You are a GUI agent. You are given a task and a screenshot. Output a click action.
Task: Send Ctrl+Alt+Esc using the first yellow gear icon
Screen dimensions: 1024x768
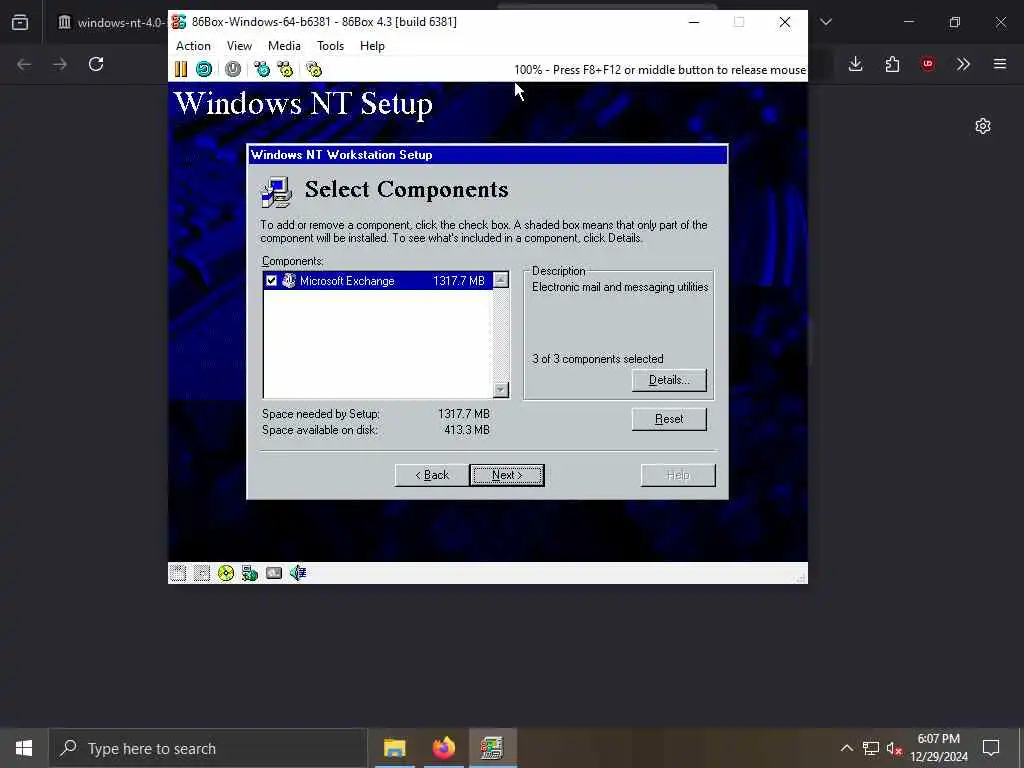(285, 69)
